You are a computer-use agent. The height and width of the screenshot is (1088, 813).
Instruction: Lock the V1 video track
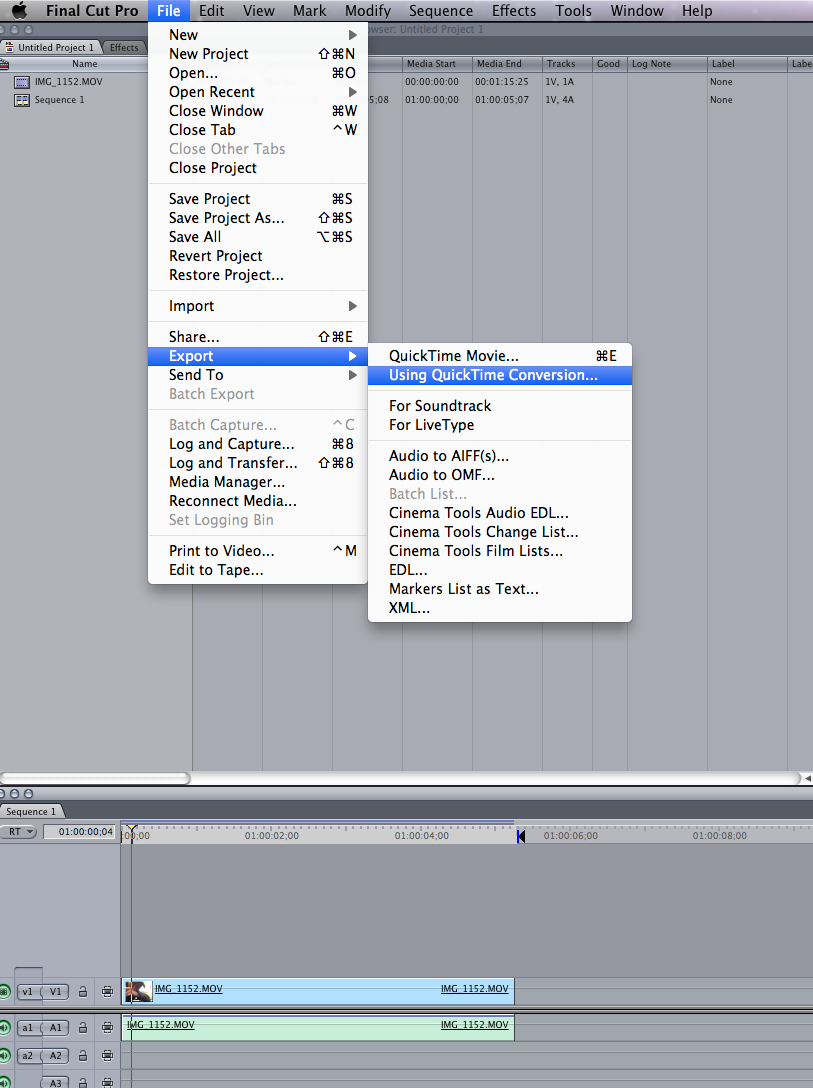[x=83, y=992]
